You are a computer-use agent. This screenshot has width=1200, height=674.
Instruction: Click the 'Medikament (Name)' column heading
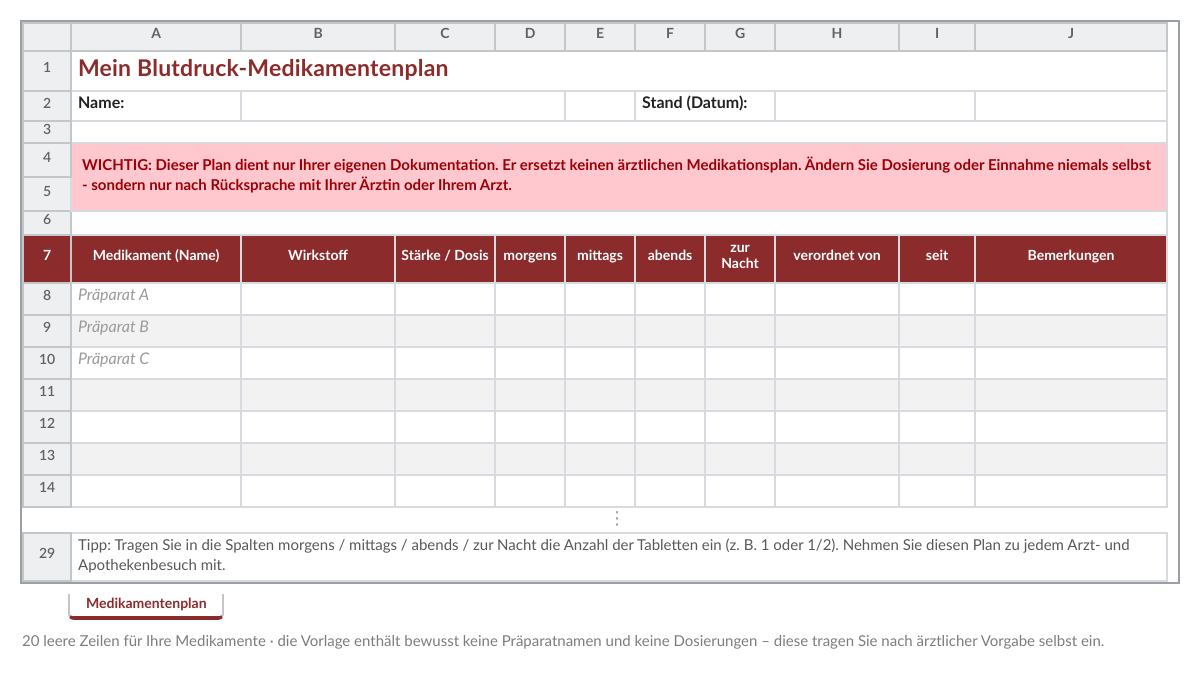156,257
